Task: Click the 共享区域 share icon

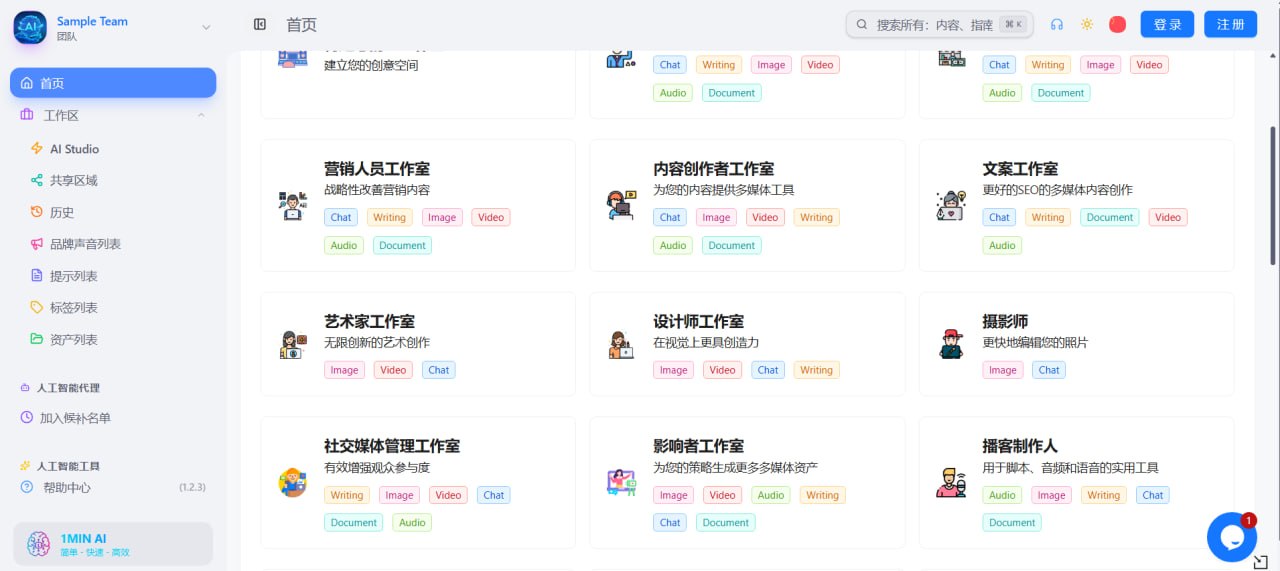Action: pyautogui.click(x=37, y=181)
